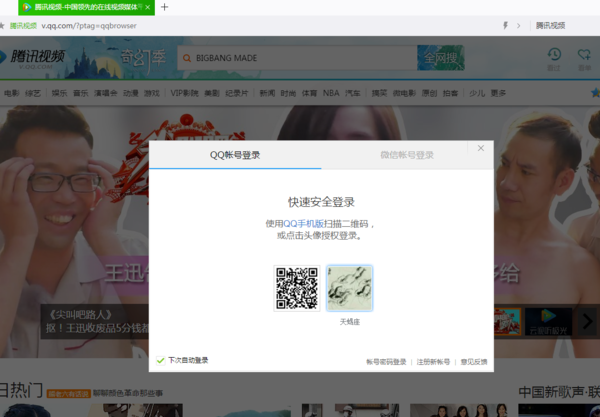Open the 娱乐 category
The height and width of the screenshot is (417, 600).
tap(59, 93)
